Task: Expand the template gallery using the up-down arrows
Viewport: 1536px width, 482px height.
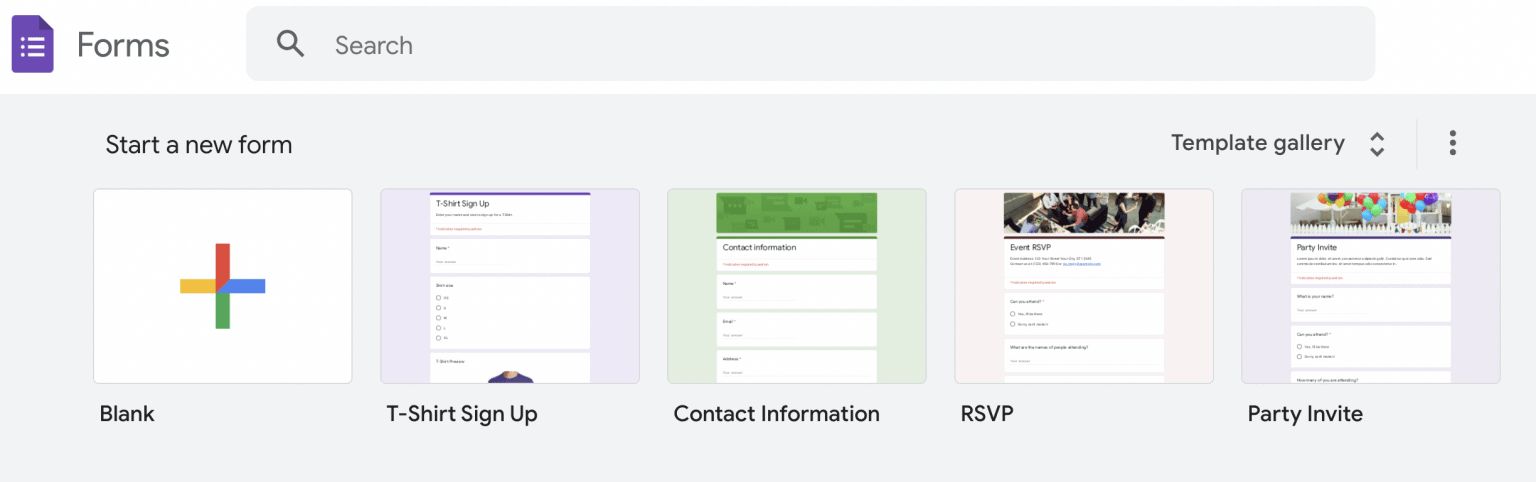Action: (1377, 144)
